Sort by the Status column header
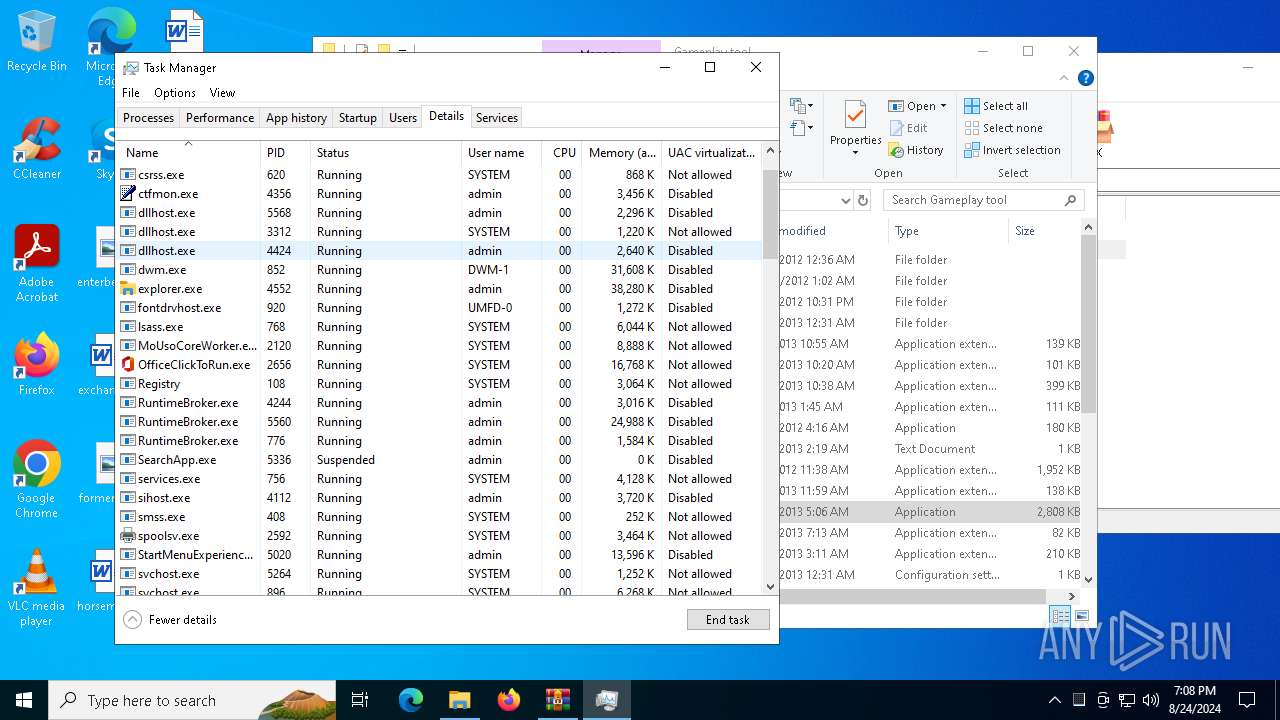The height and width of the screenshot is (720, 1280). point(386,153)
